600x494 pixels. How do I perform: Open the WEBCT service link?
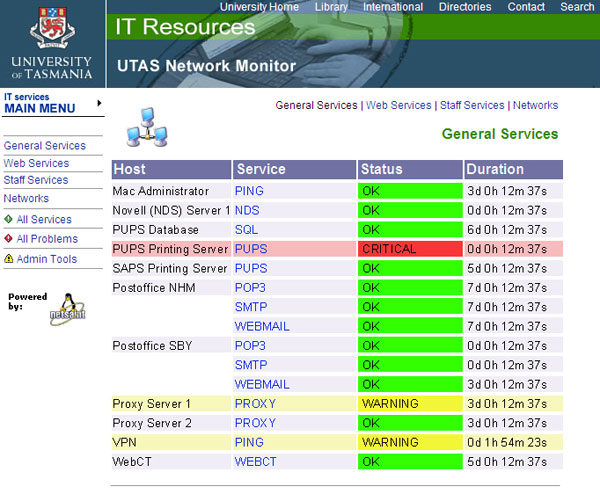click(255, 462)
